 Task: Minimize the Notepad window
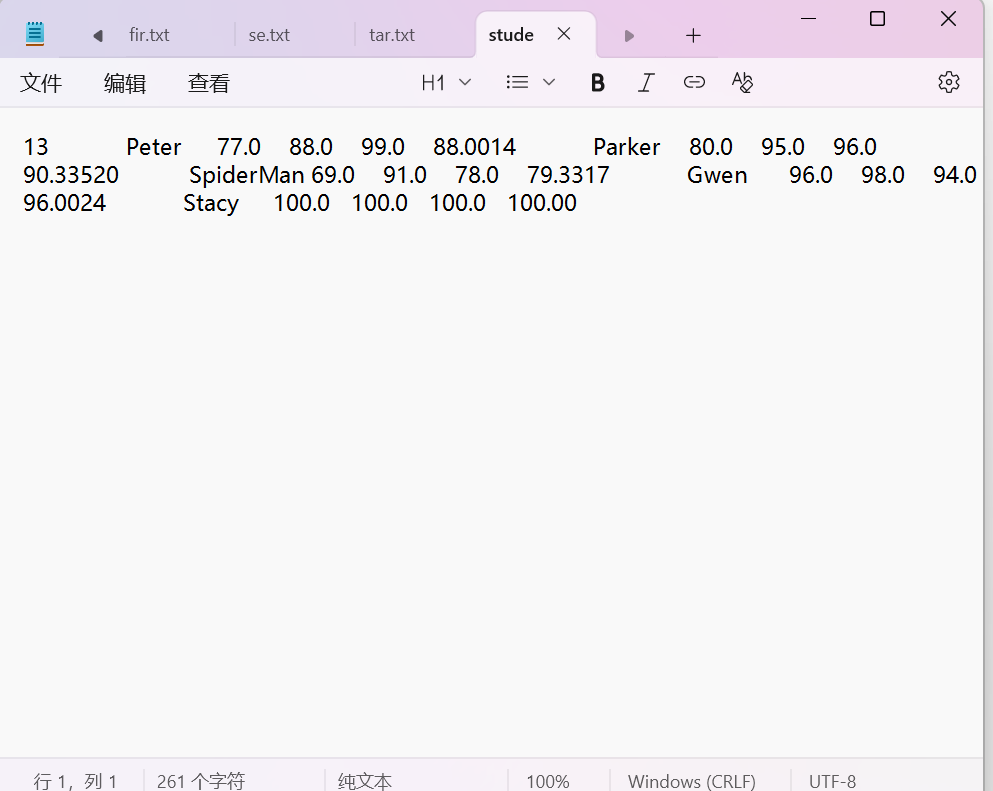click(808, 19)
